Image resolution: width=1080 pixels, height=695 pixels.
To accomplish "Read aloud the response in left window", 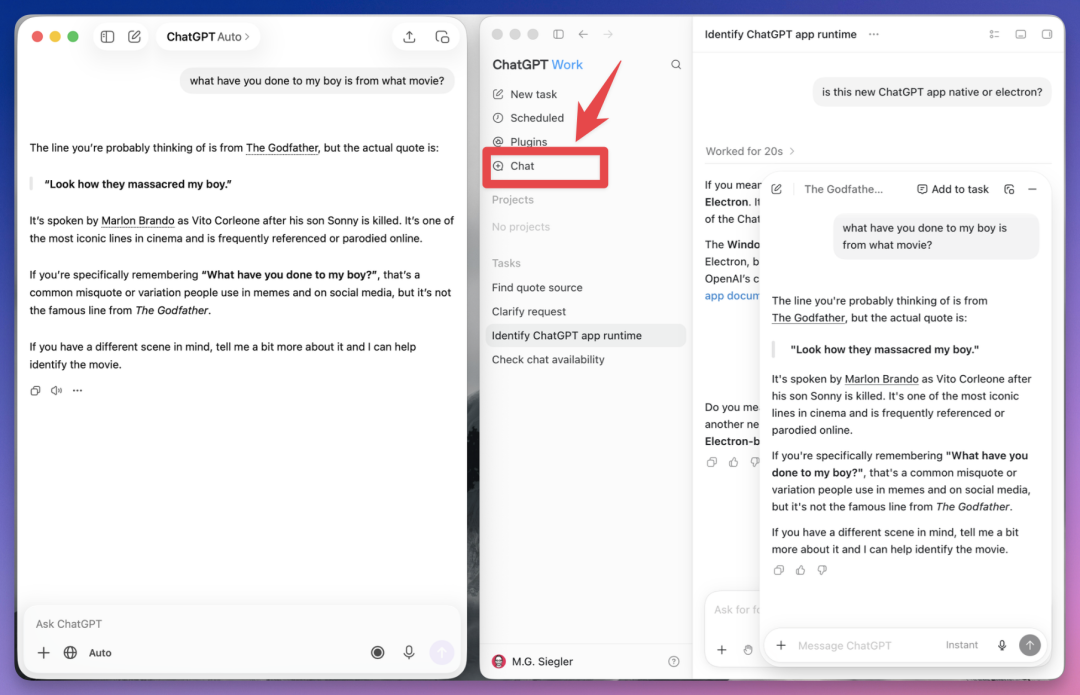I will [56, 391].
